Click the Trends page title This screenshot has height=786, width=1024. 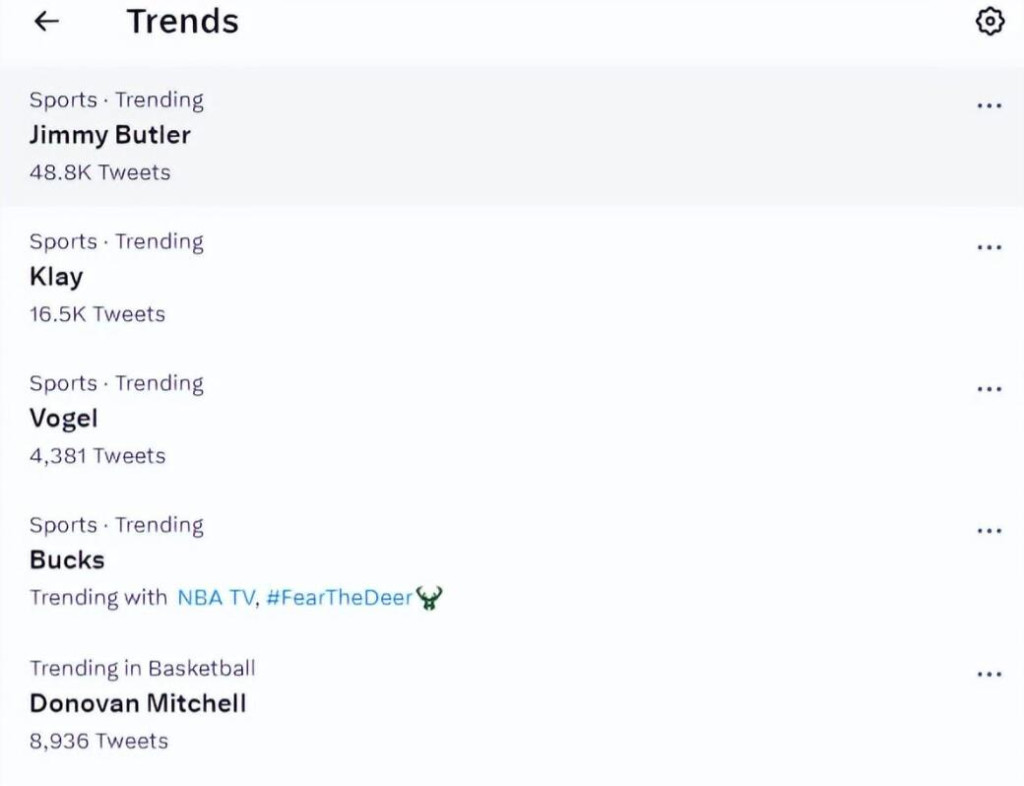point(182,22)
